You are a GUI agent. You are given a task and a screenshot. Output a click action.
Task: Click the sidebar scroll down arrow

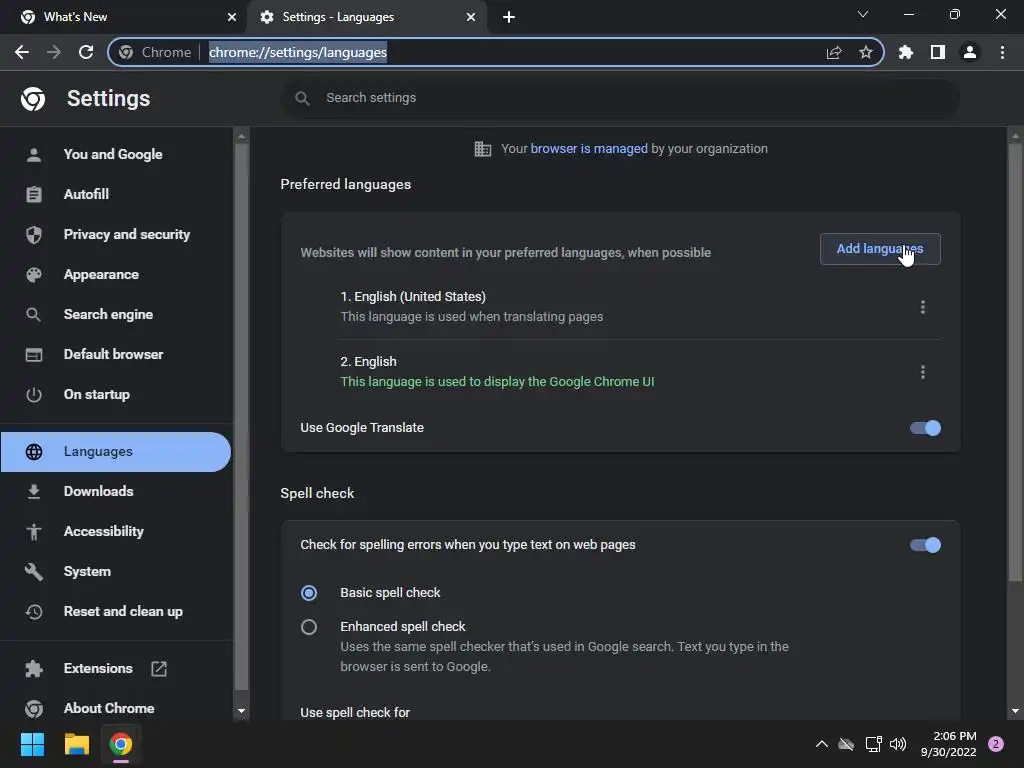(242, 711)
